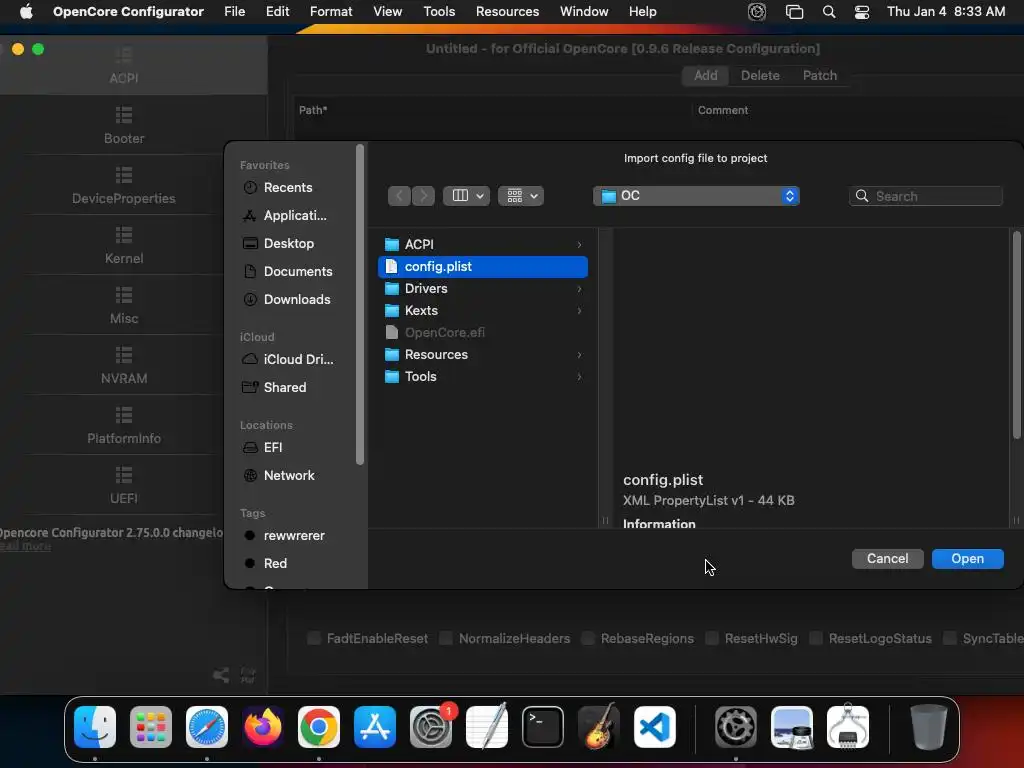This screenshot has height=768, width=1024.
Task: Expand the ACPI folder chevron
Action: pyautogui.click(x=579, y=244)
